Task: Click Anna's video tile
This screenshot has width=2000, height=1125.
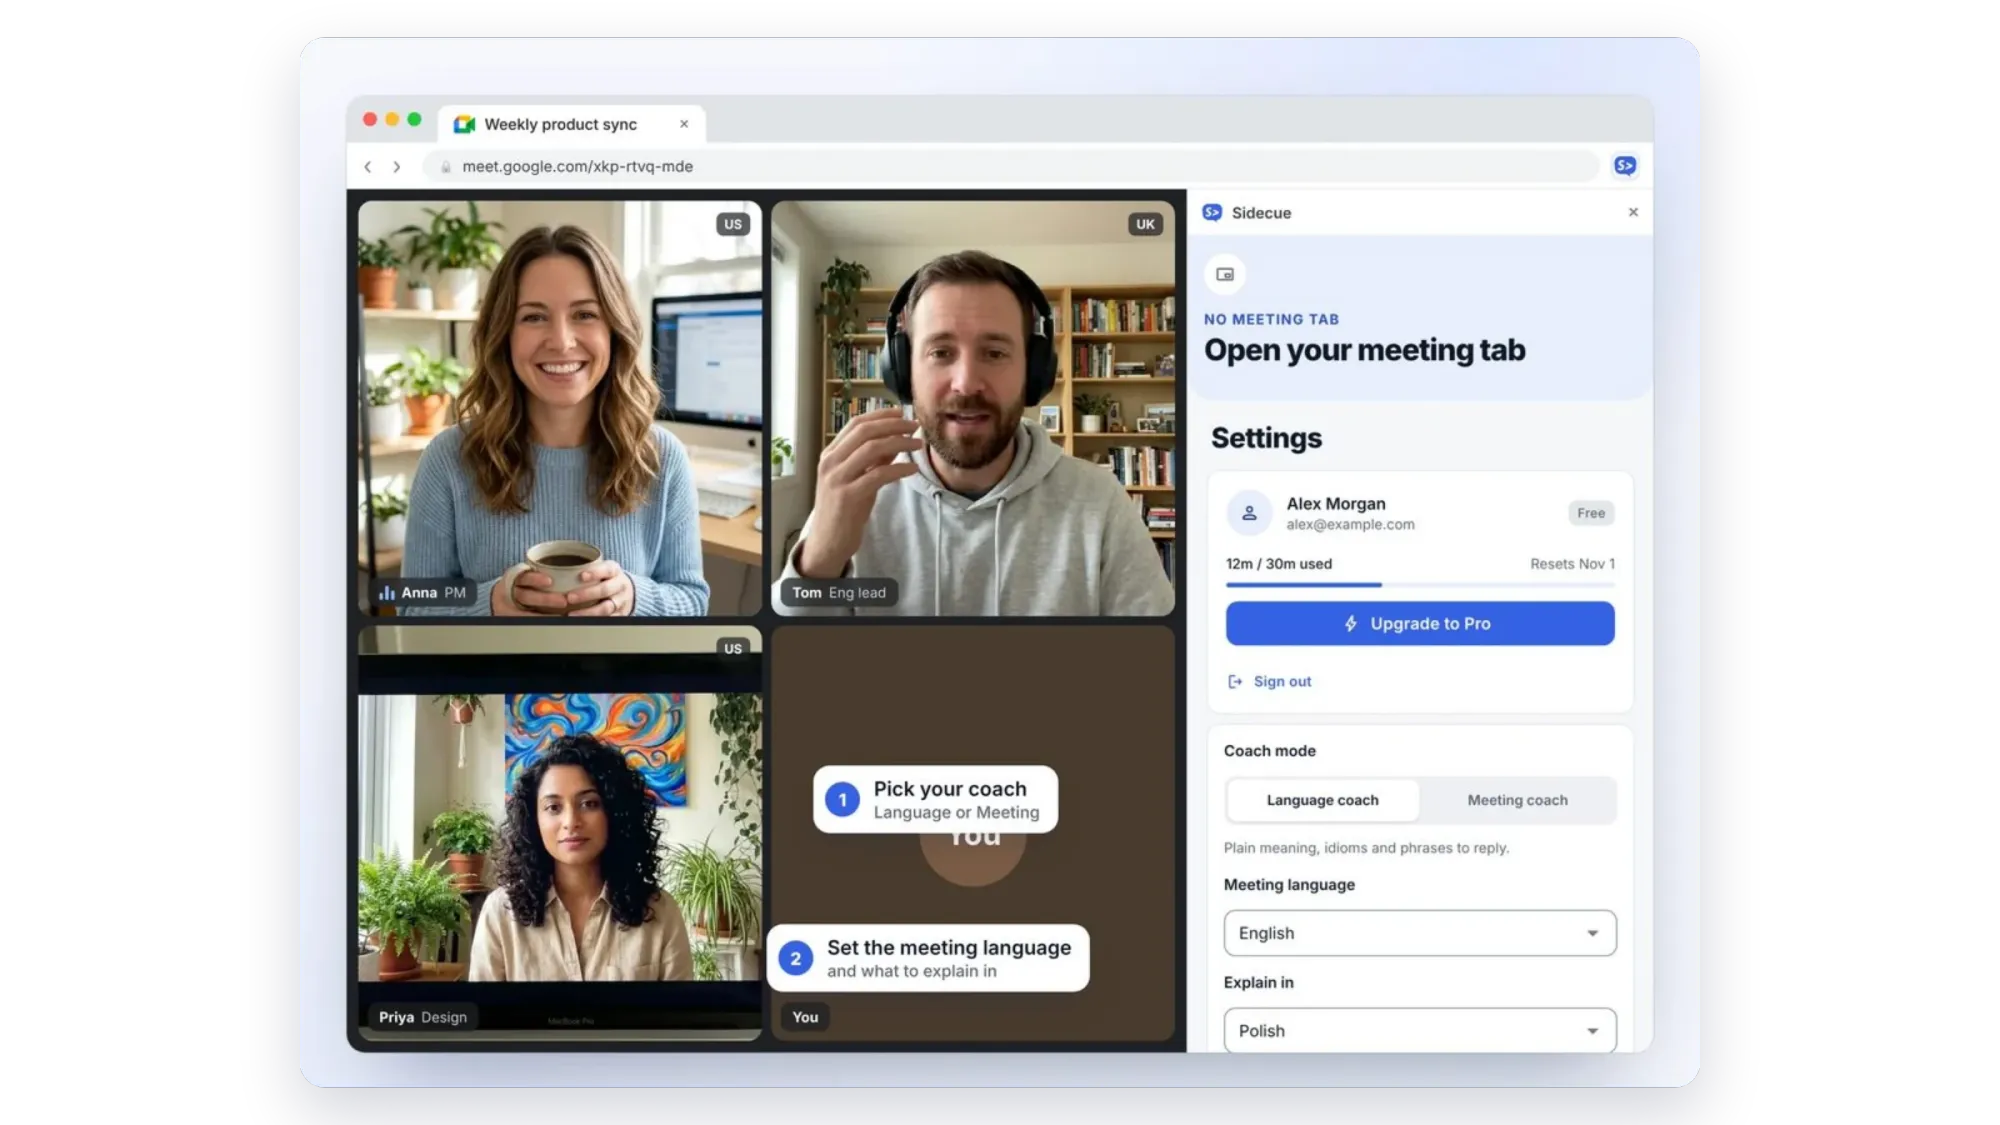Action: click(560, 408)
